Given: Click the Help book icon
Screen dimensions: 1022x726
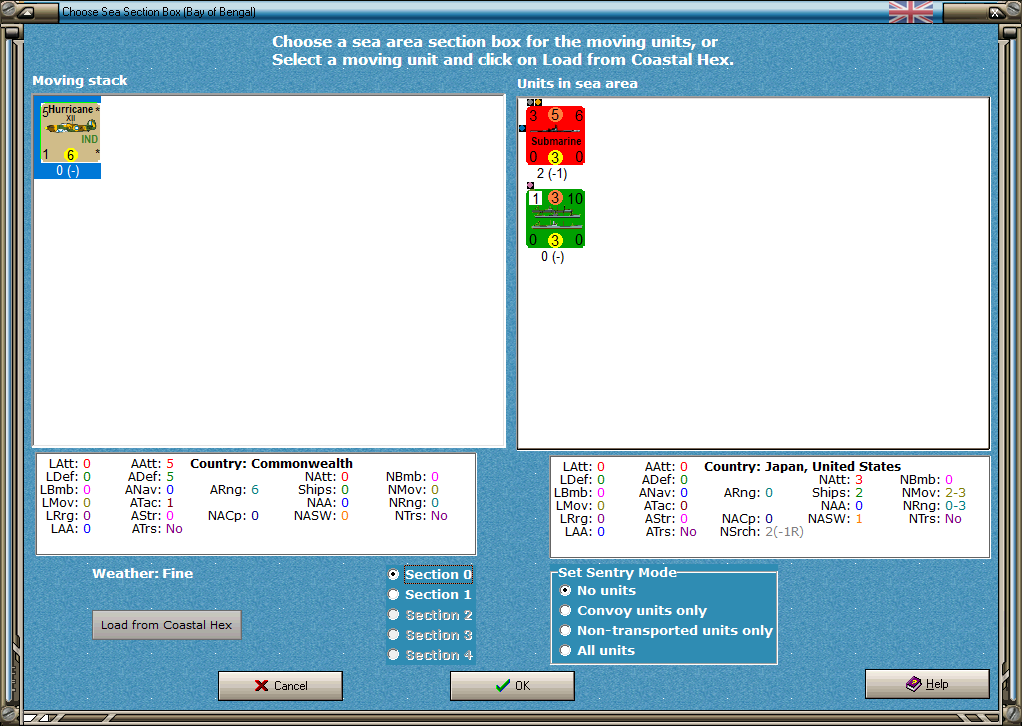Looking at the screenshot, I should point(914,684).
